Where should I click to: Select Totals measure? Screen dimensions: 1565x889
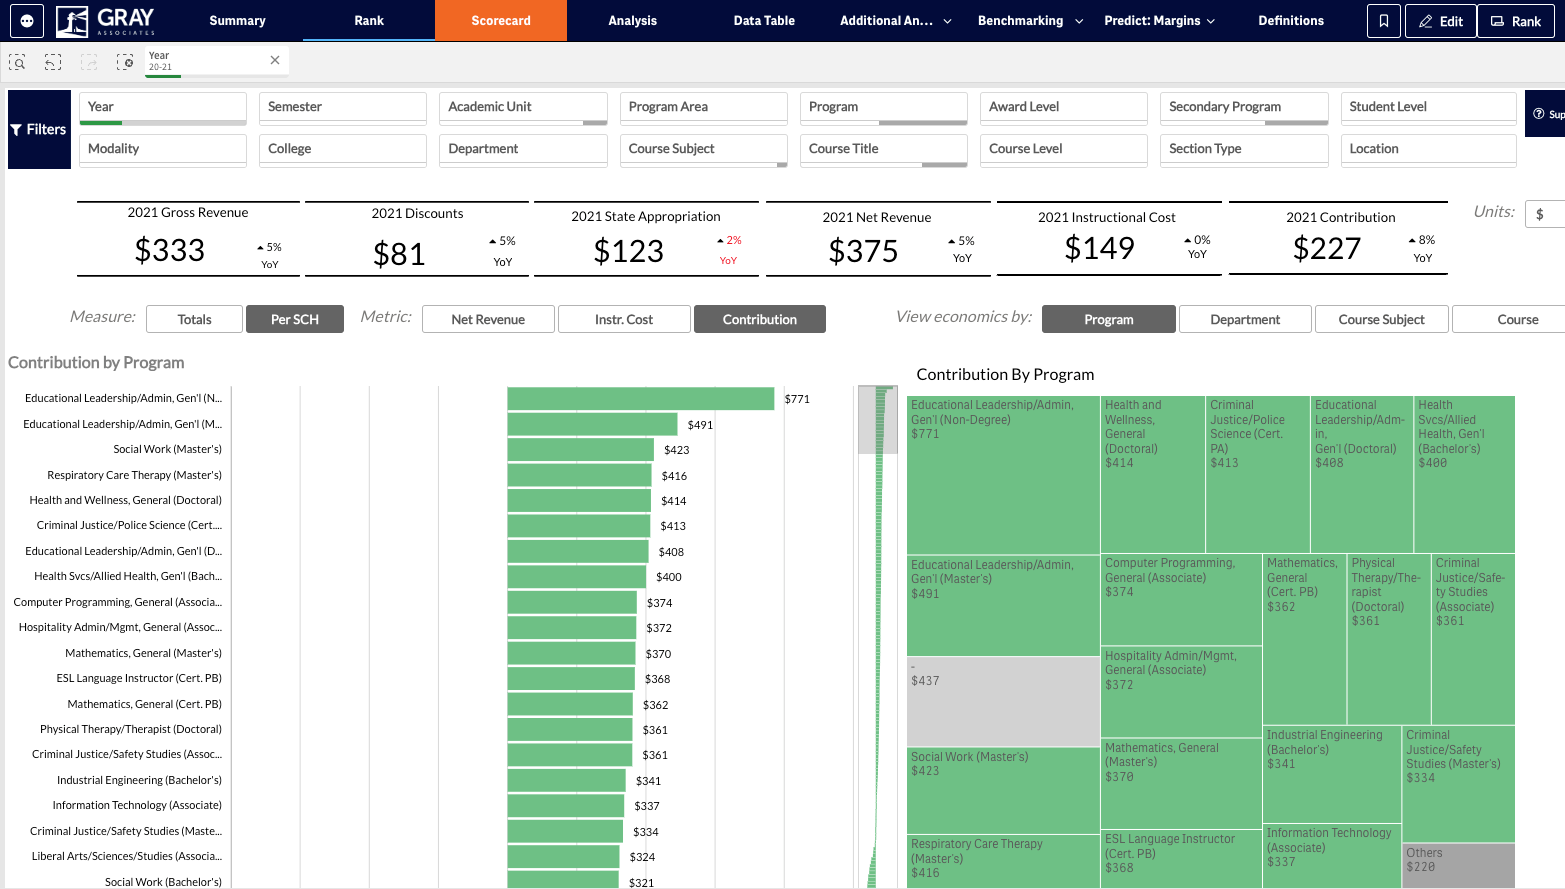(x=194, y=319)
